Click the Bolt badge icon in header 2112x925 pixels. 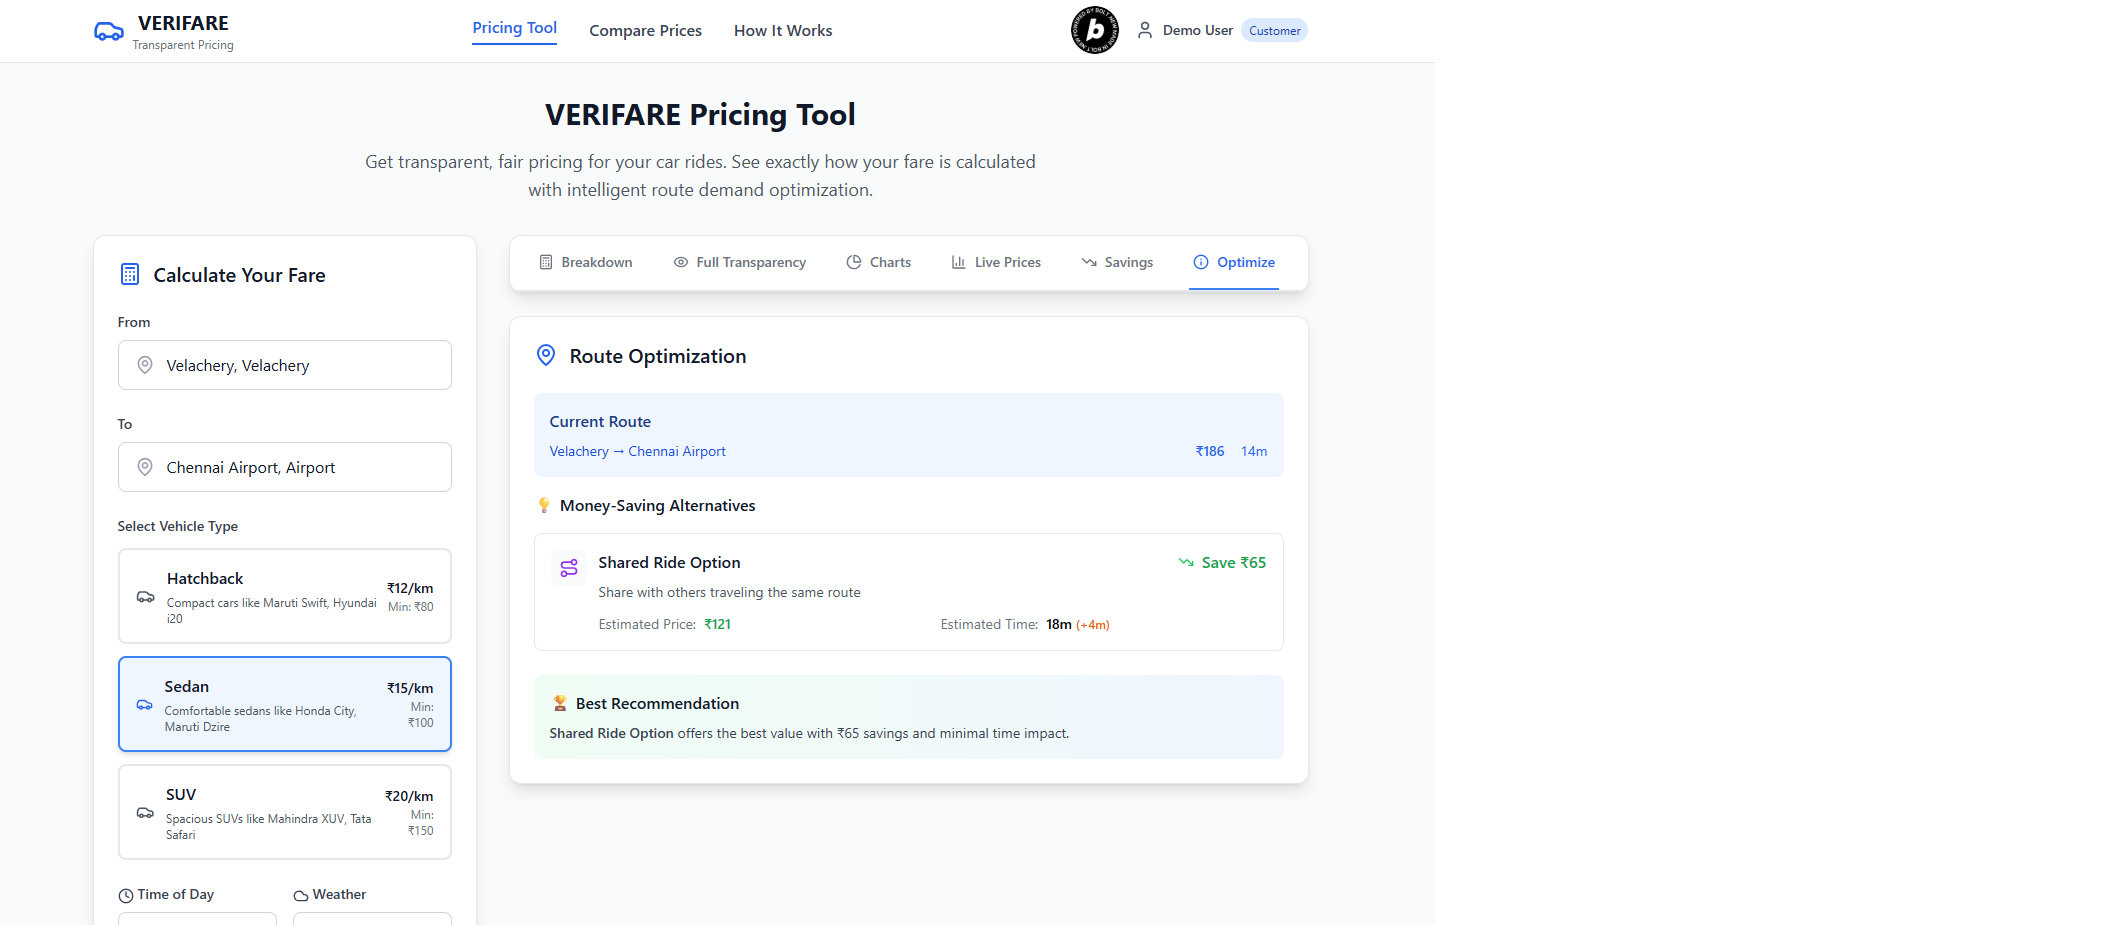pyautogui.click(x=1095, y=30)
